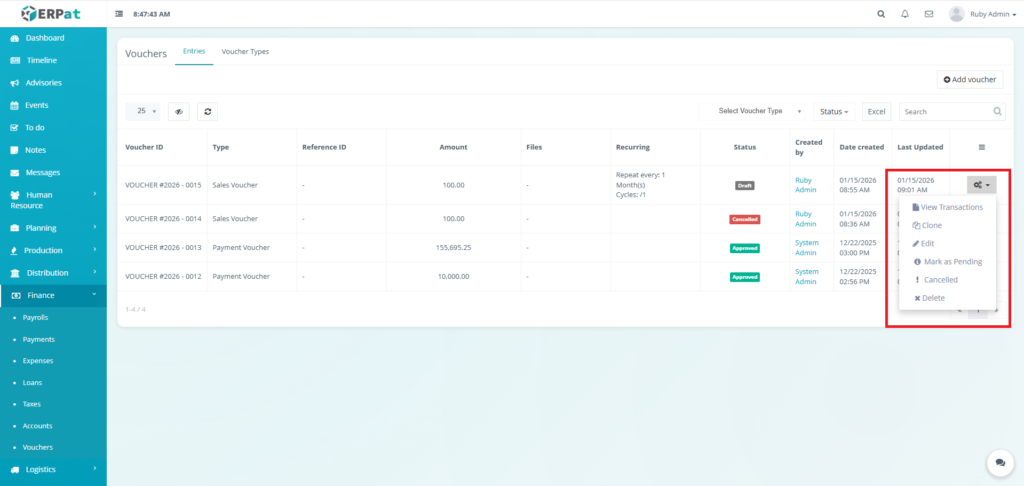This screenshot has height=486, width=1024.
Task: Open the notifications bell
Action: click(x=904, y=14)
